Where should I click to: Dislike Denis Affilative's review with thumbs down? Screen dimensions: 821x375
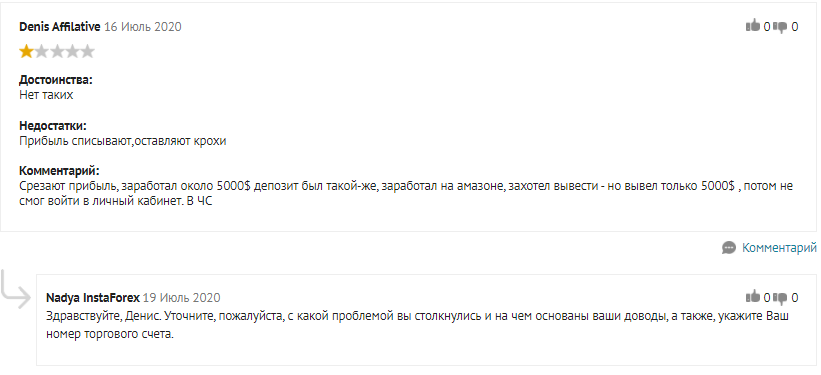780,27
